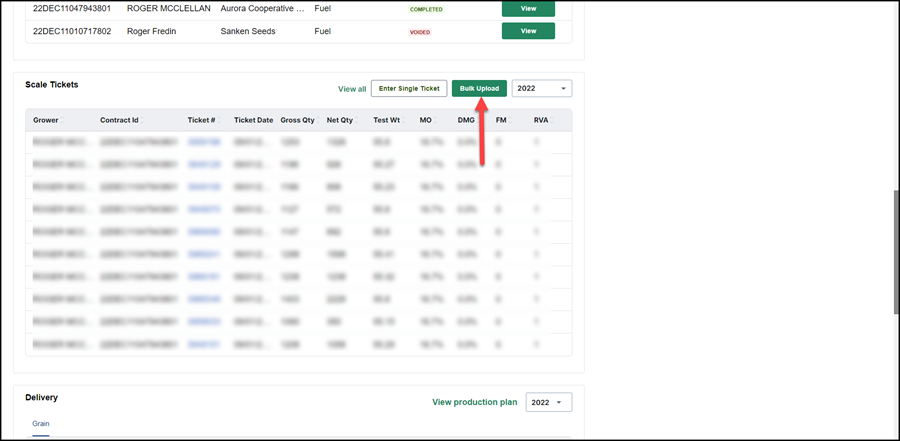Sort by MO column sort icon
This screenshot has height=441, width=900.
[436, 121]
